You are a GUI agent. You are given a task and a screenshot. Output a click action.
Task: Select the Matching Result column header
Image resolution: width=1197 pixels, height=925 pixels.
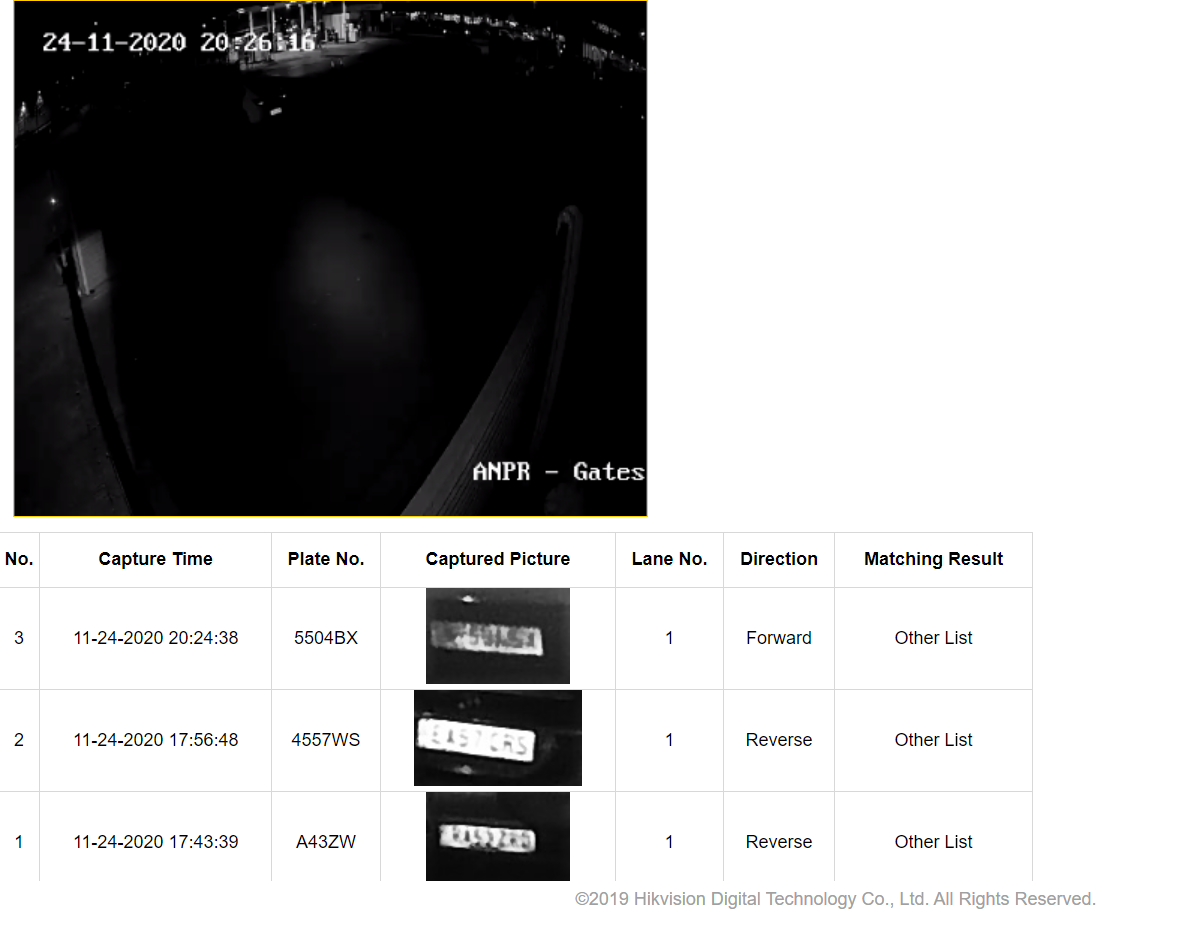[933, 559]
